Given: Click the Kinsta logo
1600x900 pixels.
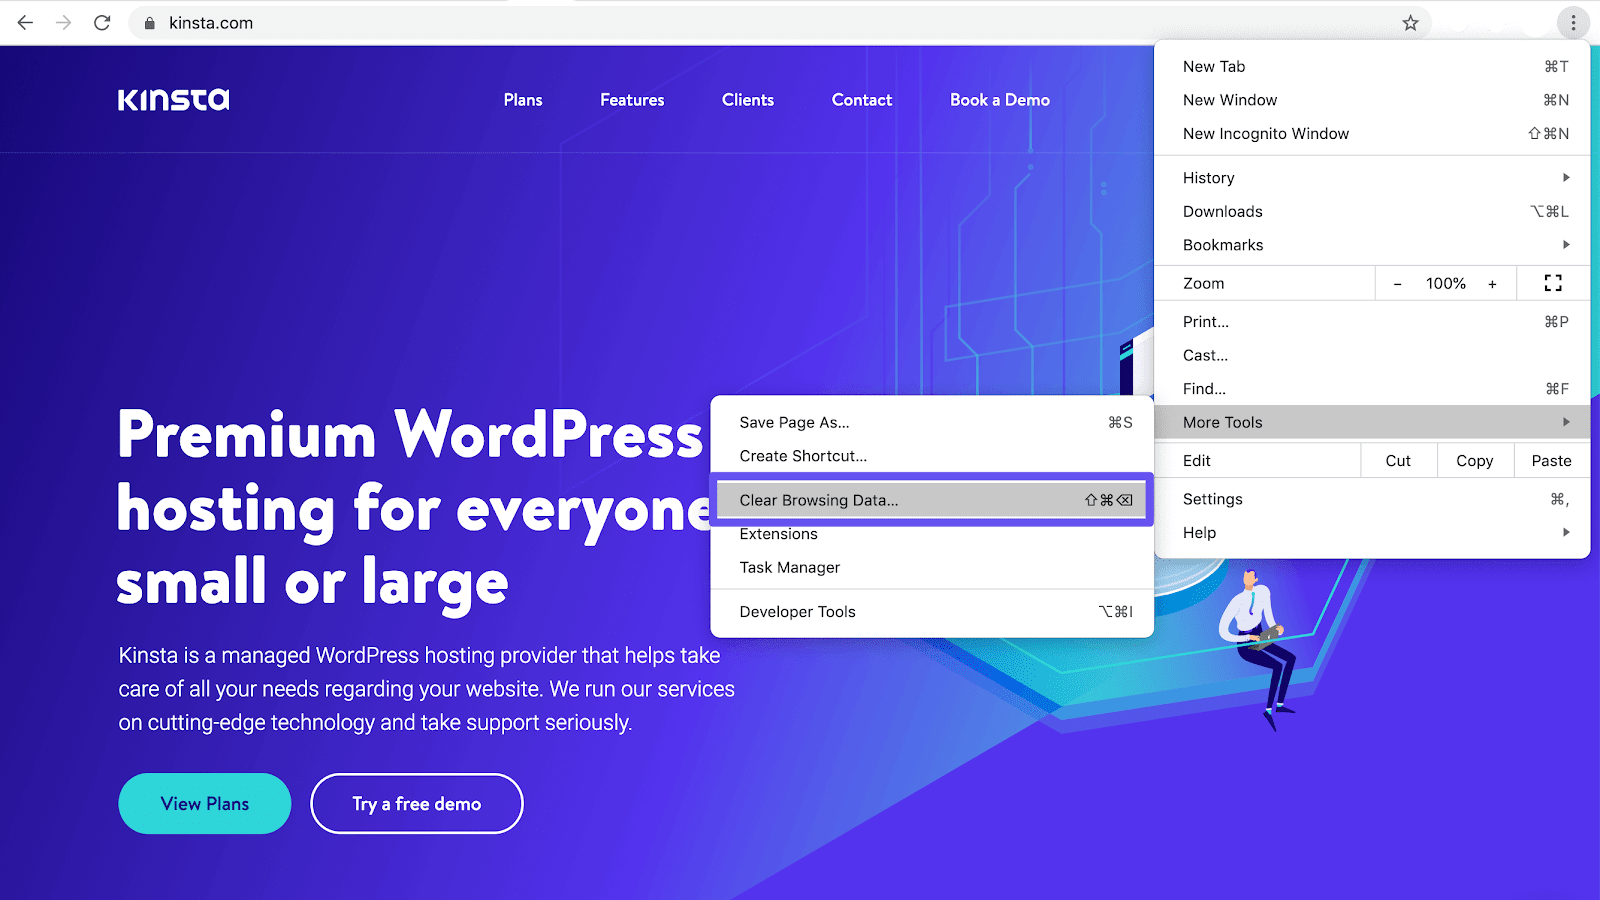Looking at the screenshot, I should (173, 99).
